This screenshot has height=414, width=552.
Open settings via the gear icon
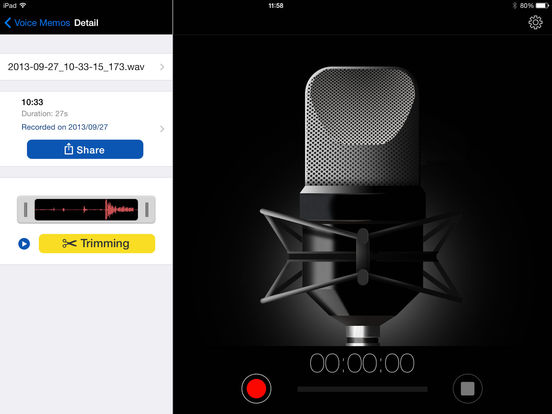coord(535,22)
